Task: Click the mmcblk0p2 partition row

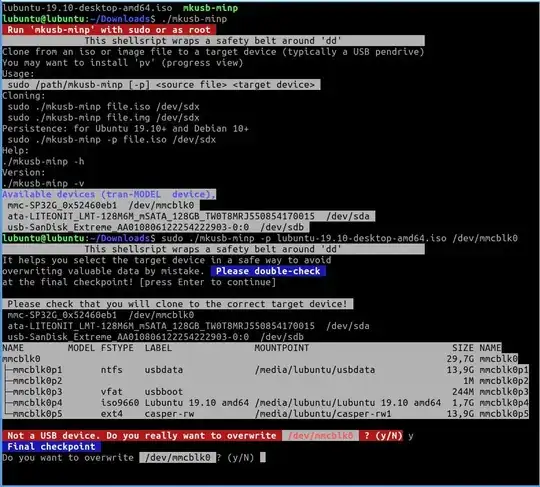Action: tap(265, 381)
